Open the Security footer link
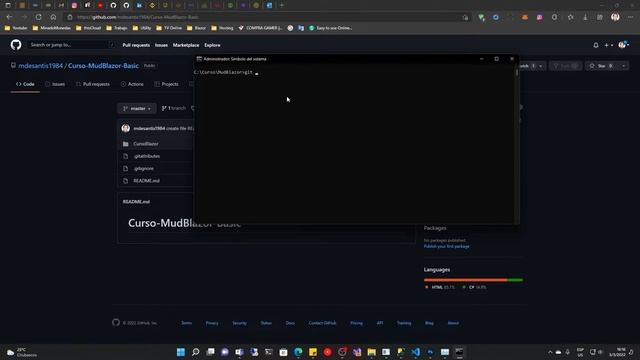 240,323
